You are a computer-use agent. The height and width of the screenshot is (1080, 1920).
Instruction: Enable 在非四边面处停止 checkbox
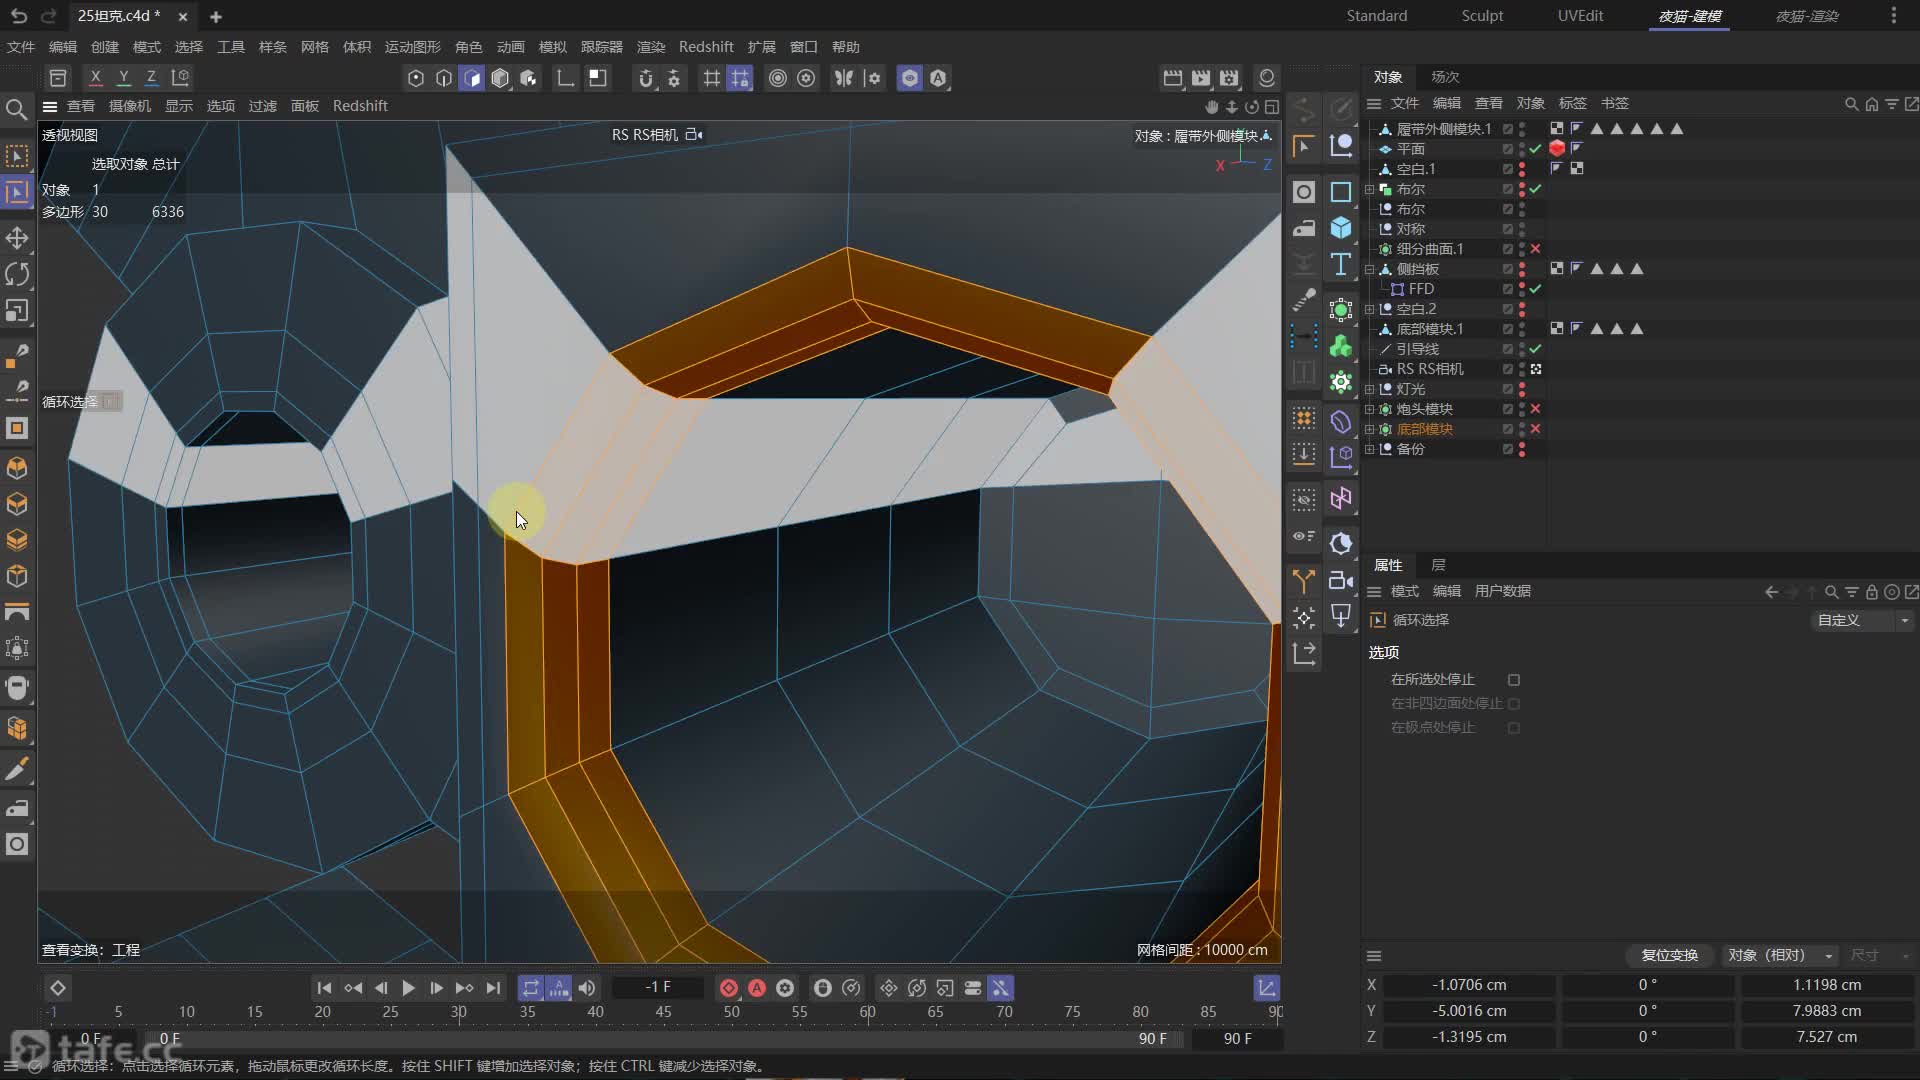[1514, 704]
